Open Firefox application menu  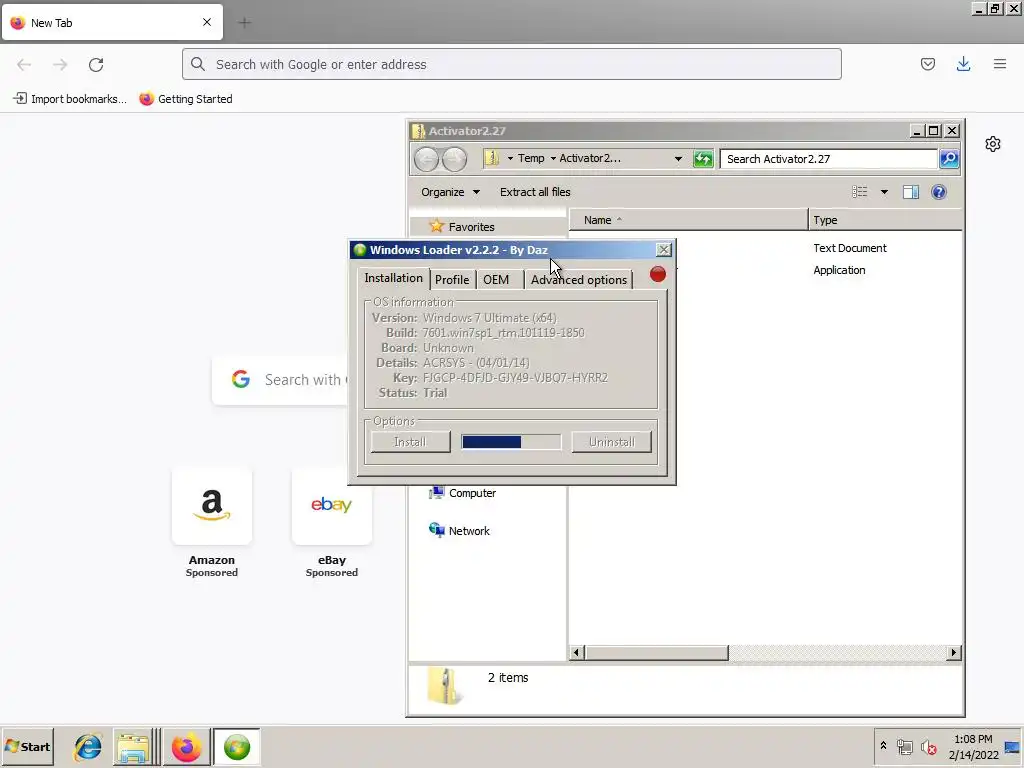[999, 64]
